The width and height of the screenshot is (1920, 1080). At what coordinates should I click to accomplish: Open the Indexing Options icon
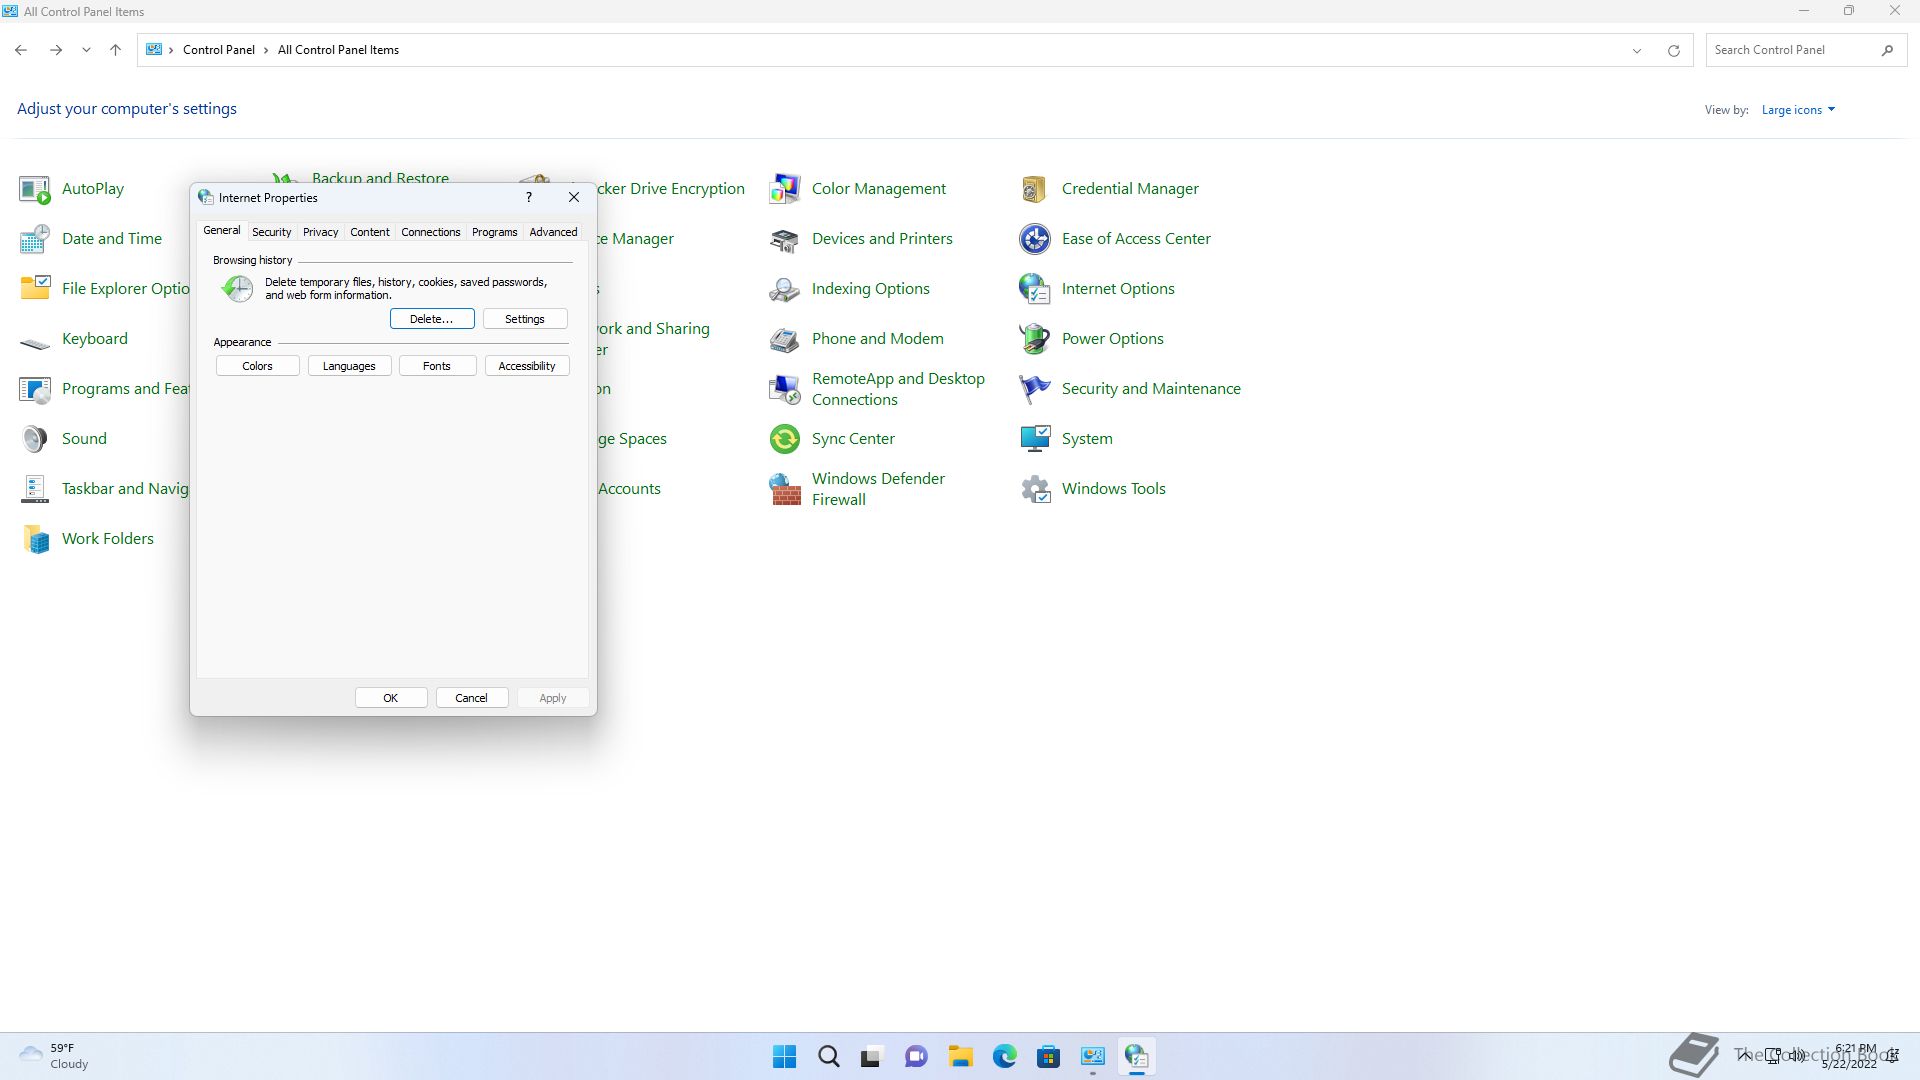785,289
